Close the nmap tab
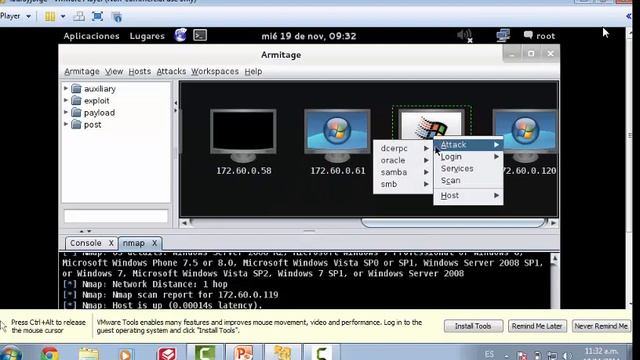Viewport: 640px width, 360px height. click(x=155, y=243)
